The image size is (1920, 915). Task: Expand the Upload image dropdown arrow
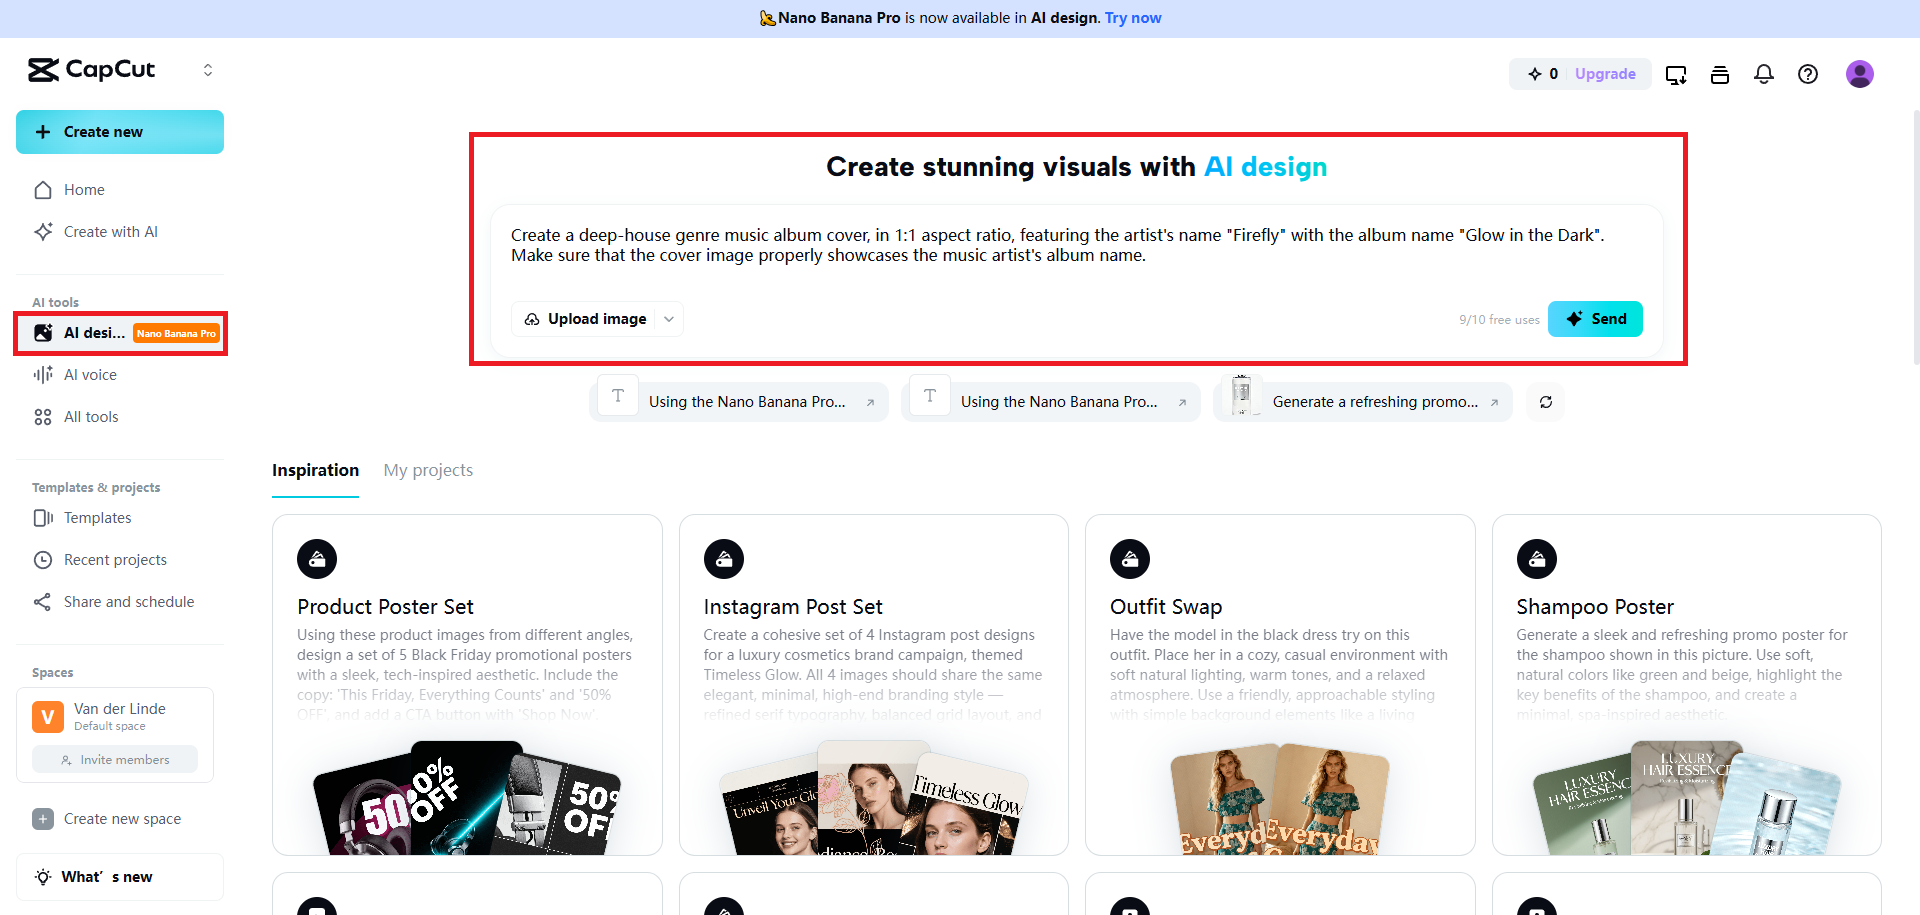[x=668, y=319]
